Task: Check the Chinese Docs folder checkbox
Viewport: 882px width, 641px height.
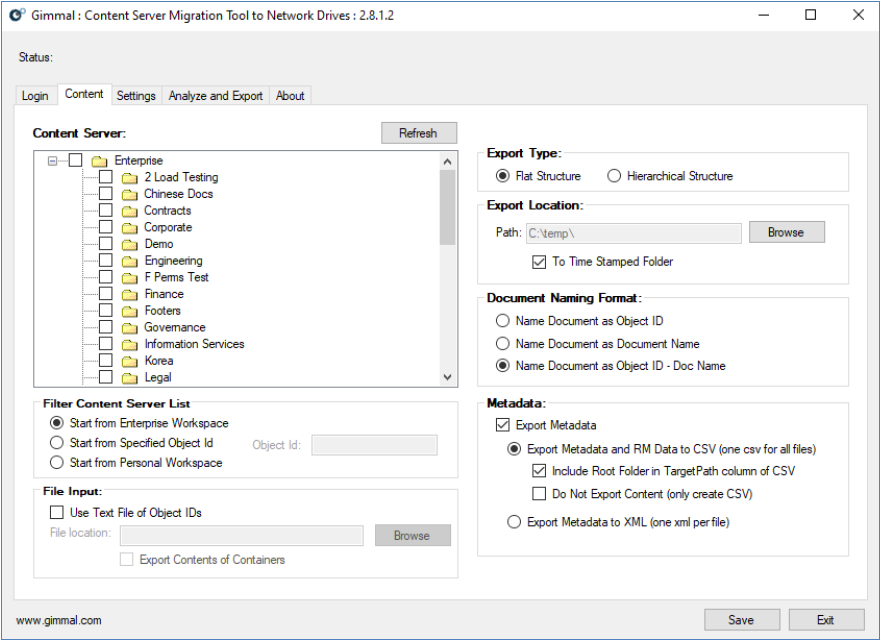Action: pos(106,194)
